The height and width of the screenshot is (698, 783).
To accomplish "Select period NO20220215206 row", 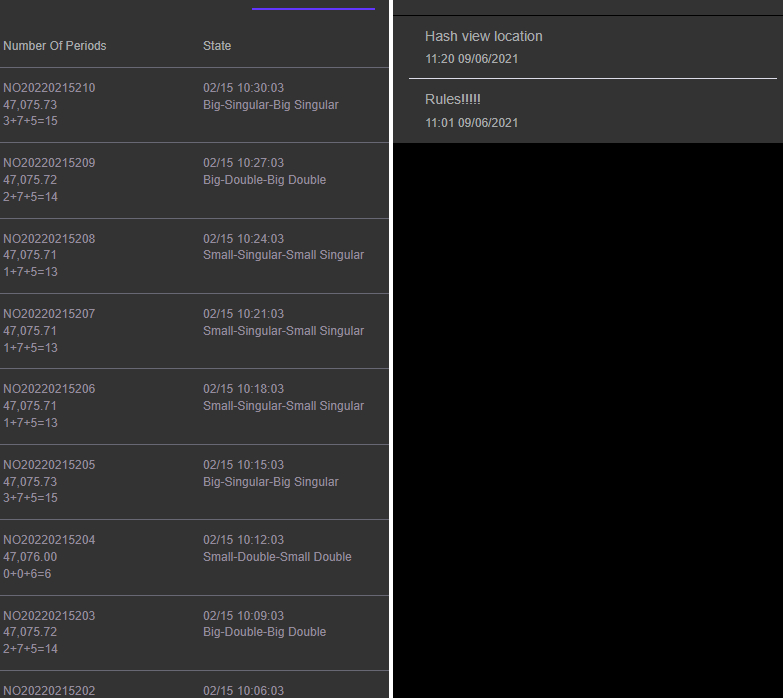I will 194,406.
